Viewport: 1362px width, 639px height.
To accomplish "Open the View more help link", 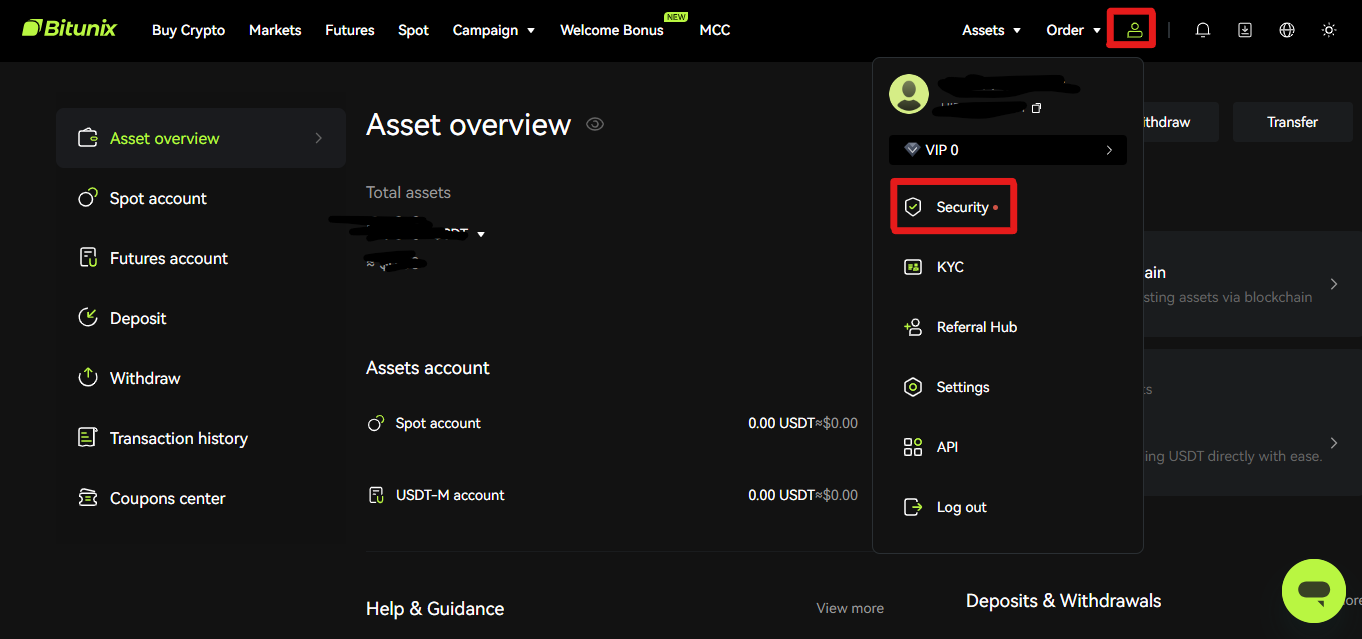I will pyautogui.click(x=850, y=608).
